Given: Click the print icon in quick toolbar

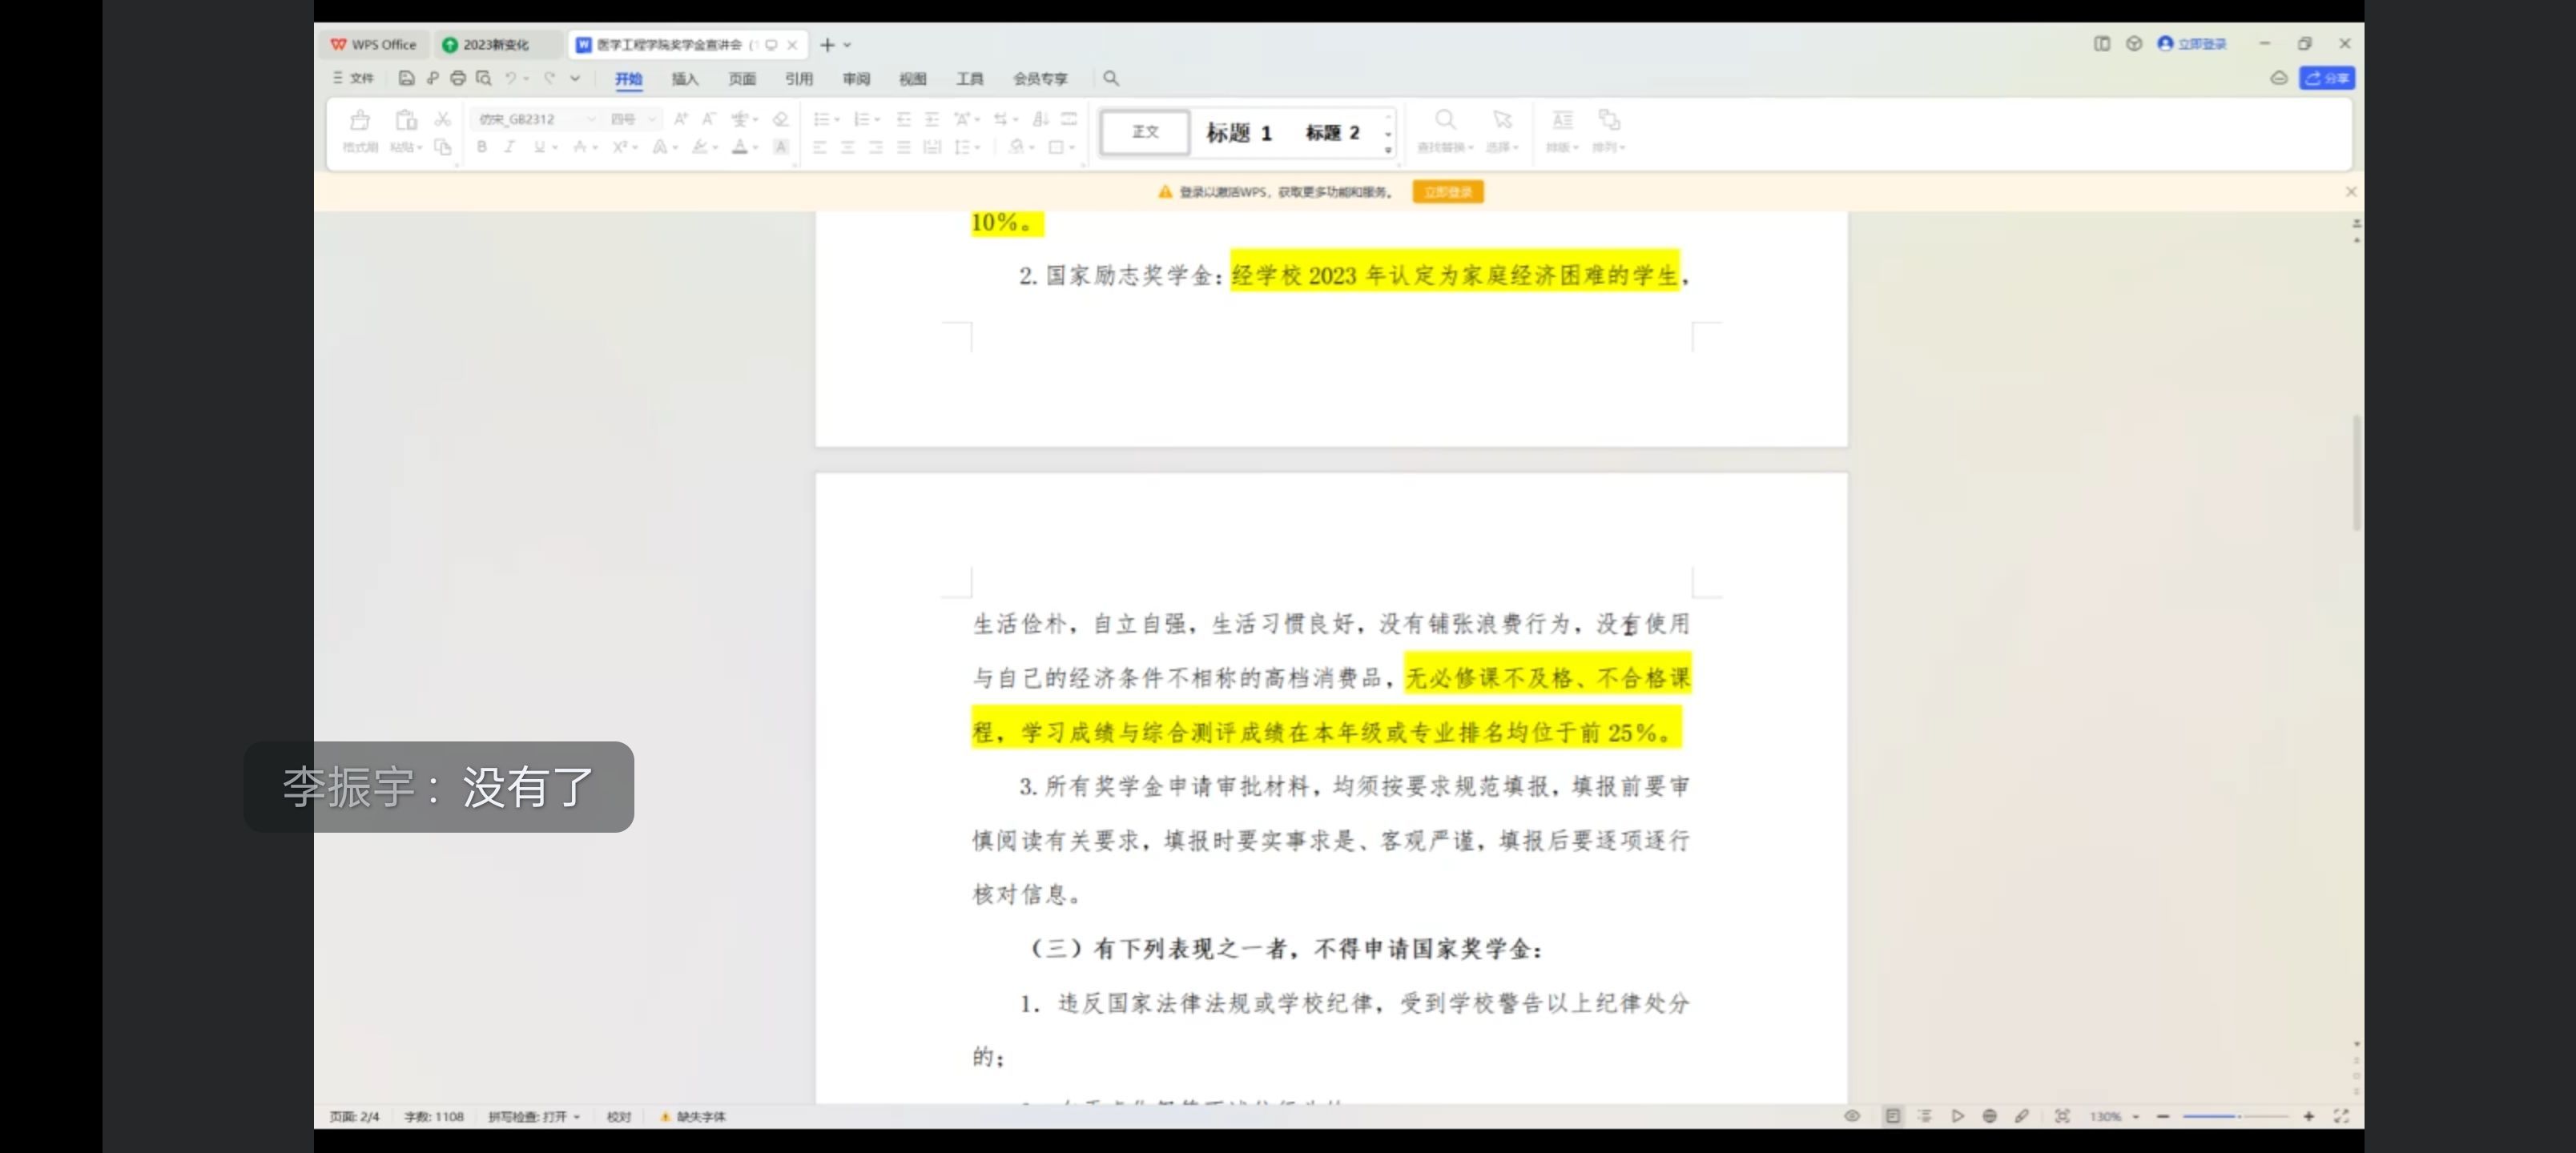Looking at the screenshot, I should click(458, 78).
